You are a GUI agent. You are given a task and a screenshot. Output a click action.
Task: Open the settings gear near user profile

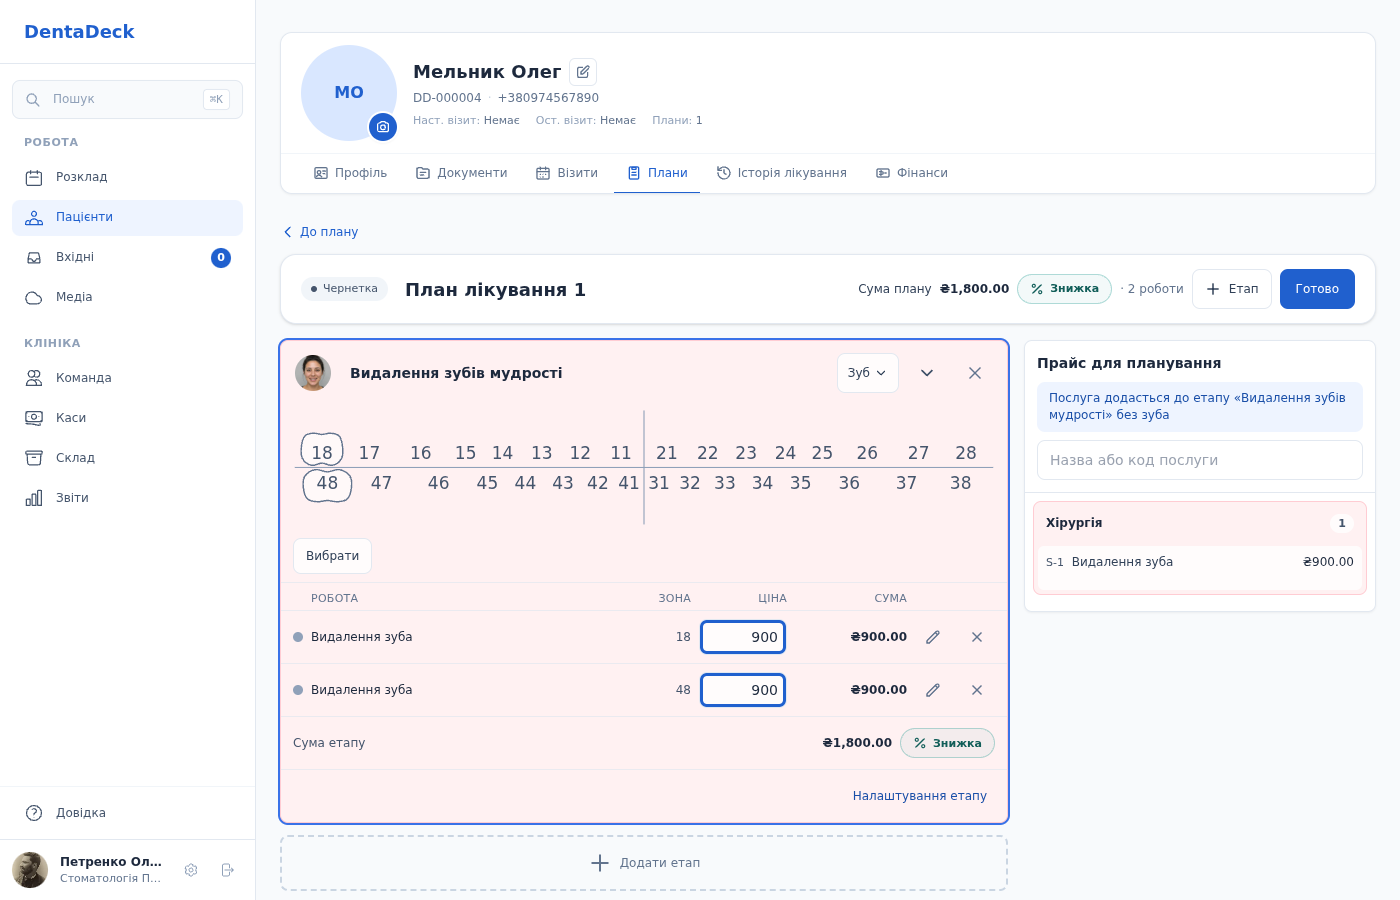point(191,870)
